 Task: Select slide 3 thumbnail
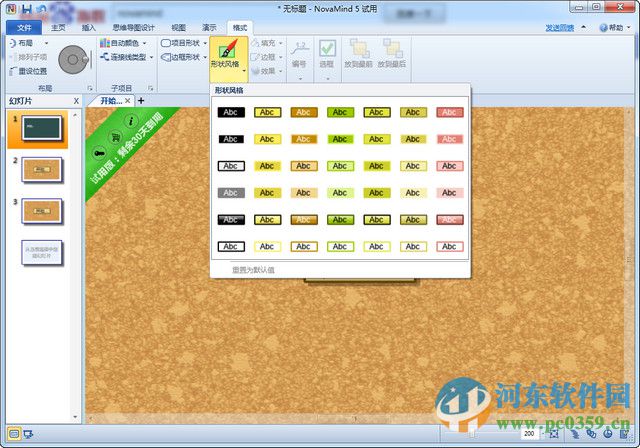point(42,211)
